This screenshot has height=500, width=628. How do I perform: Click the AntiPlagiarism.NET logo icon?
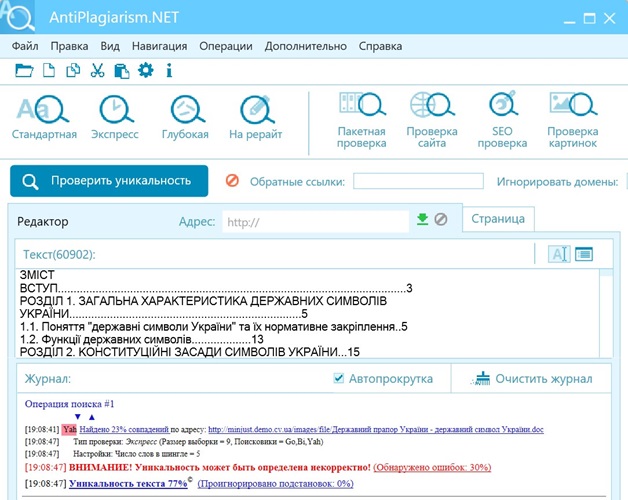(x=18, y=16)
